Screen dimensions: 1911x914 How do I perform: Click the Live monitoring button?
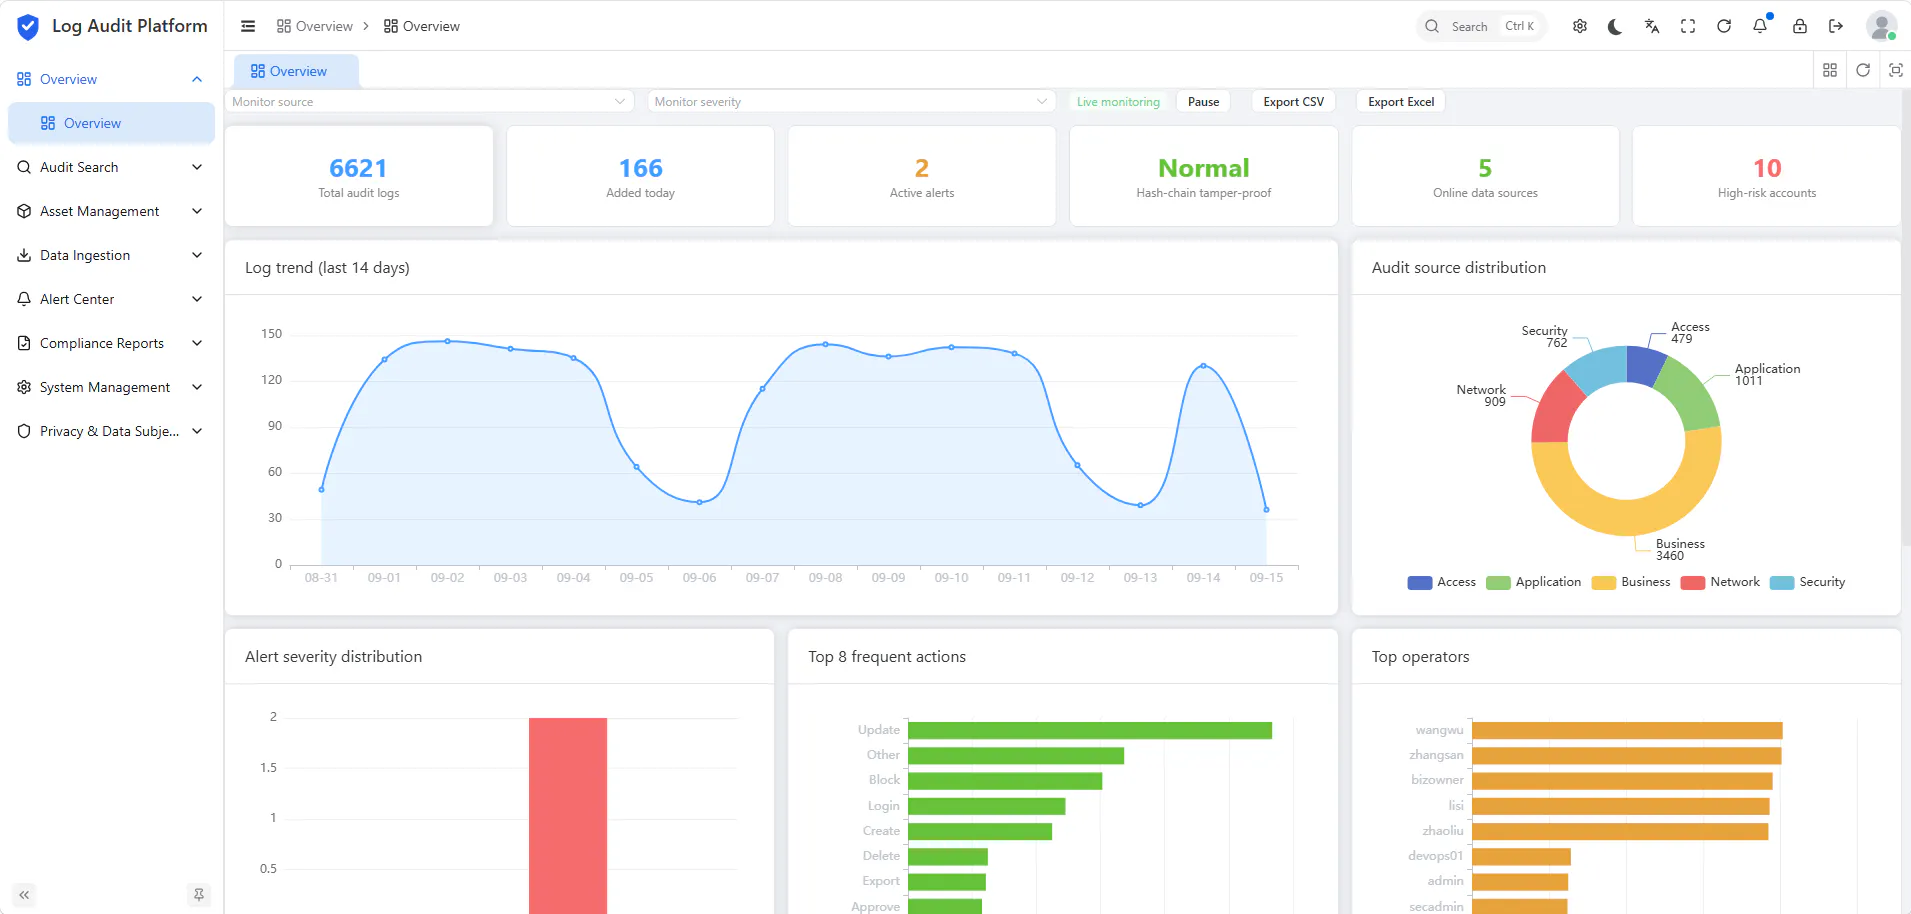(1118, 102)
